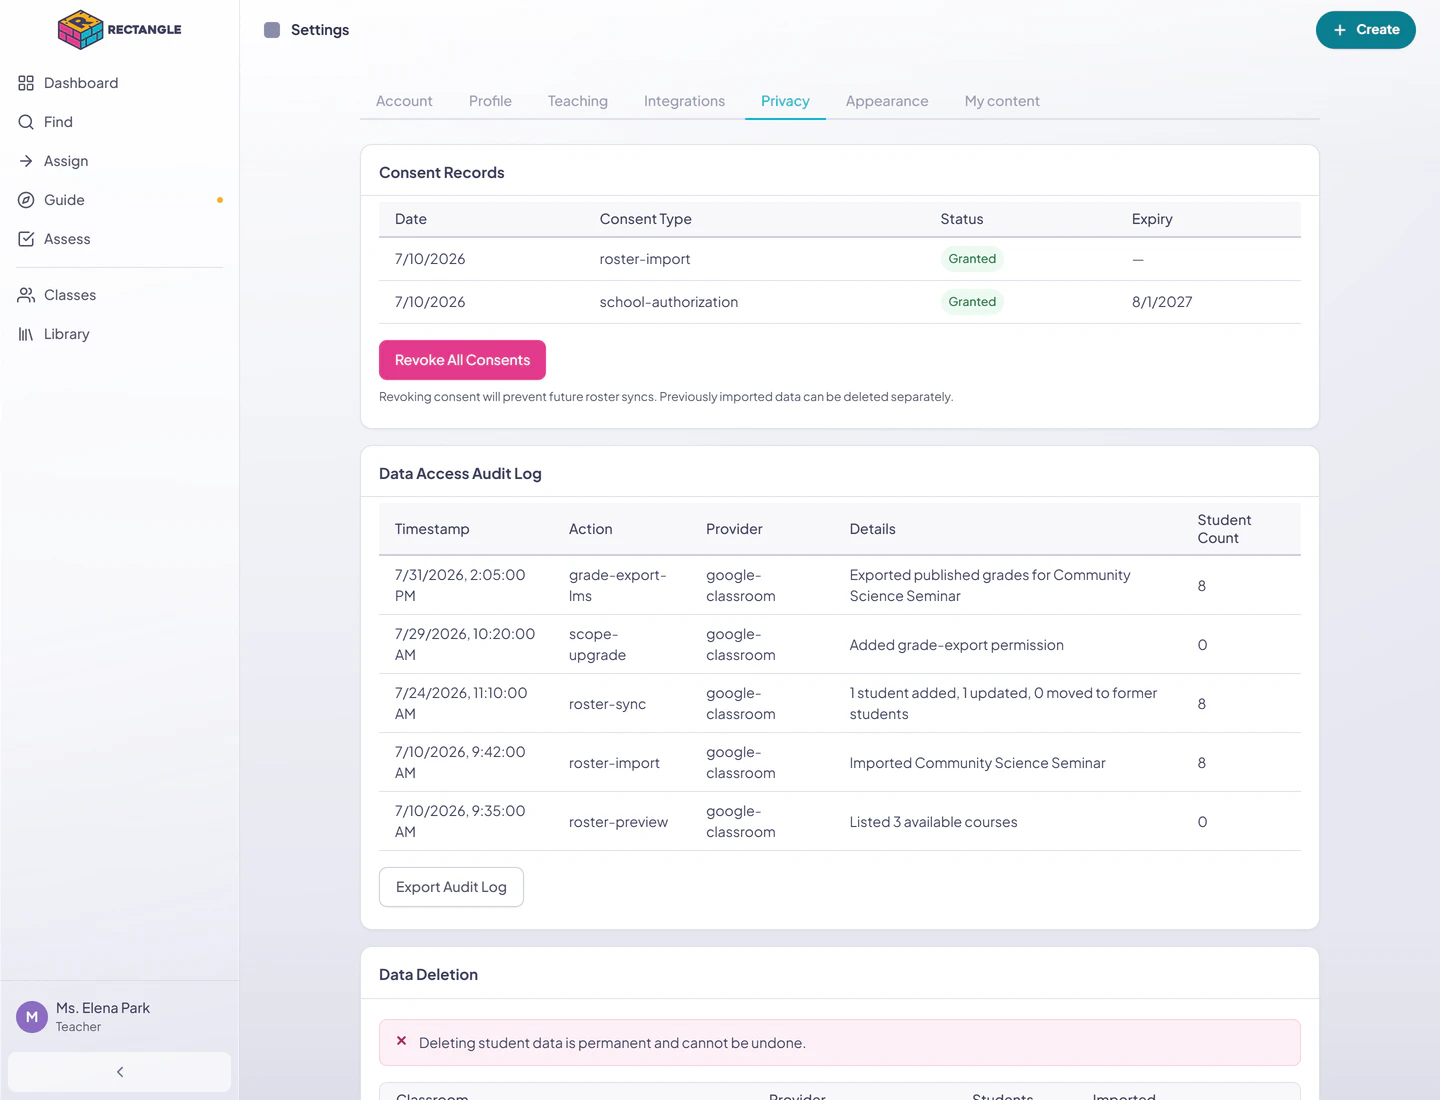1440x1100 pixels.
Task: Switch to the Teaching tab
Action: pos(578,101)
